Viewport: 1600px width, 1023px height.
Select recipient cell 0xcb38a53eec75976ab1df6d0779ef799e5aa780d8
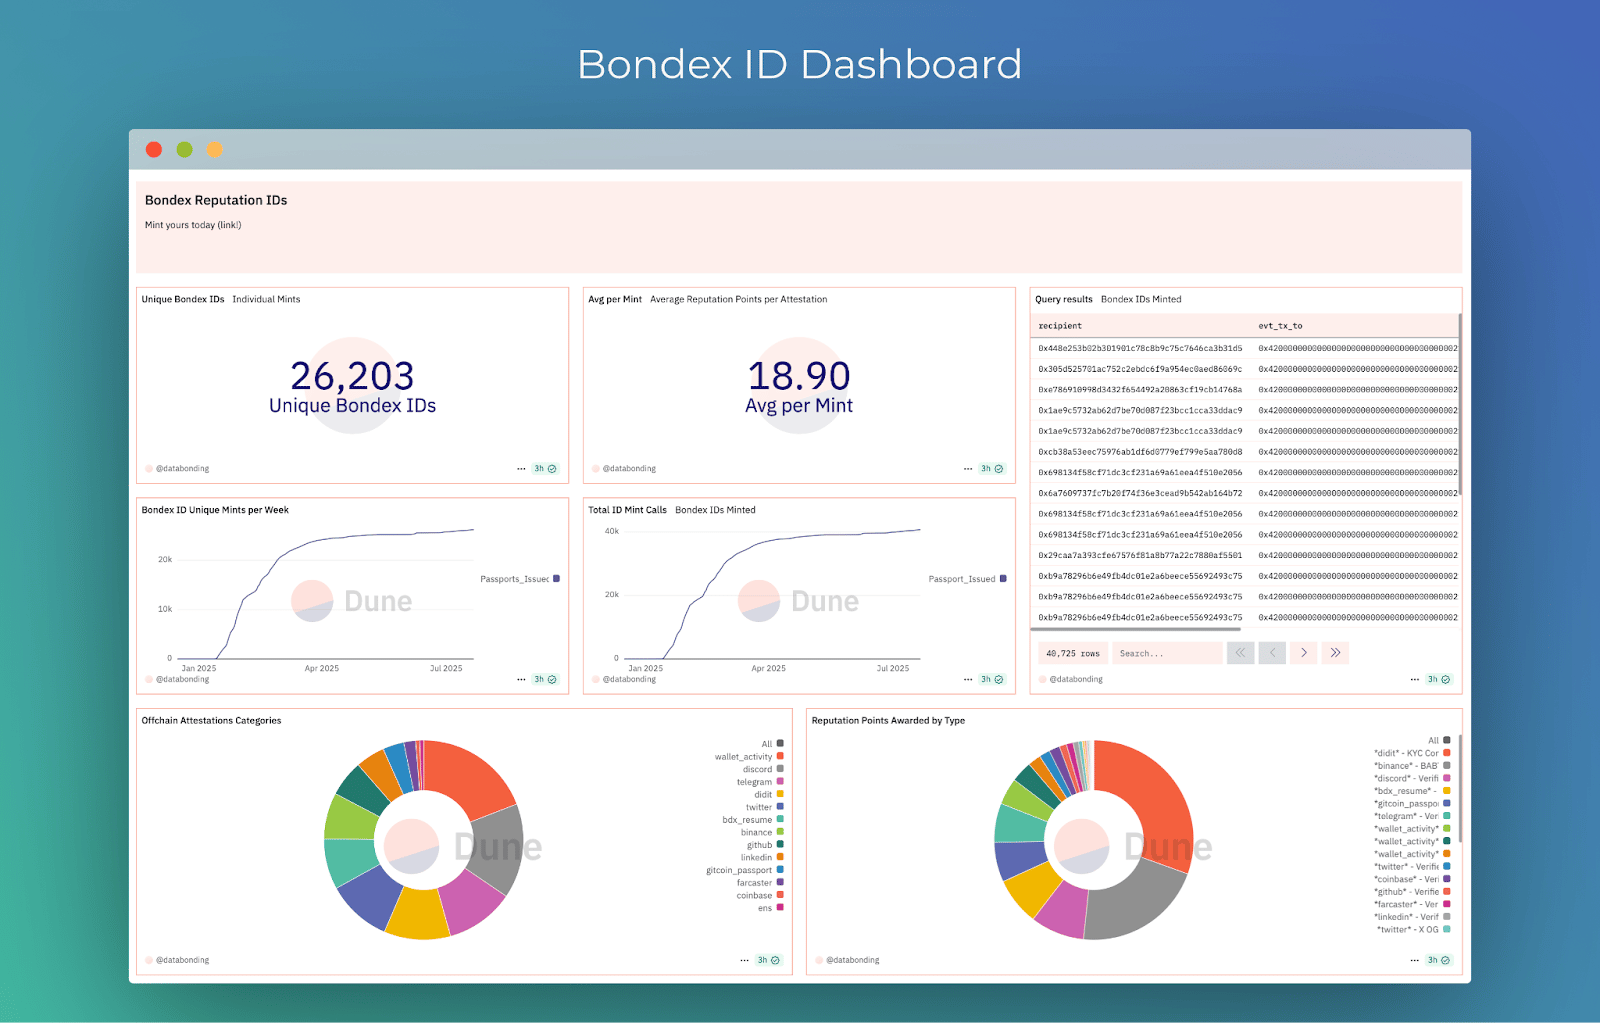[x=1140, y=452]
